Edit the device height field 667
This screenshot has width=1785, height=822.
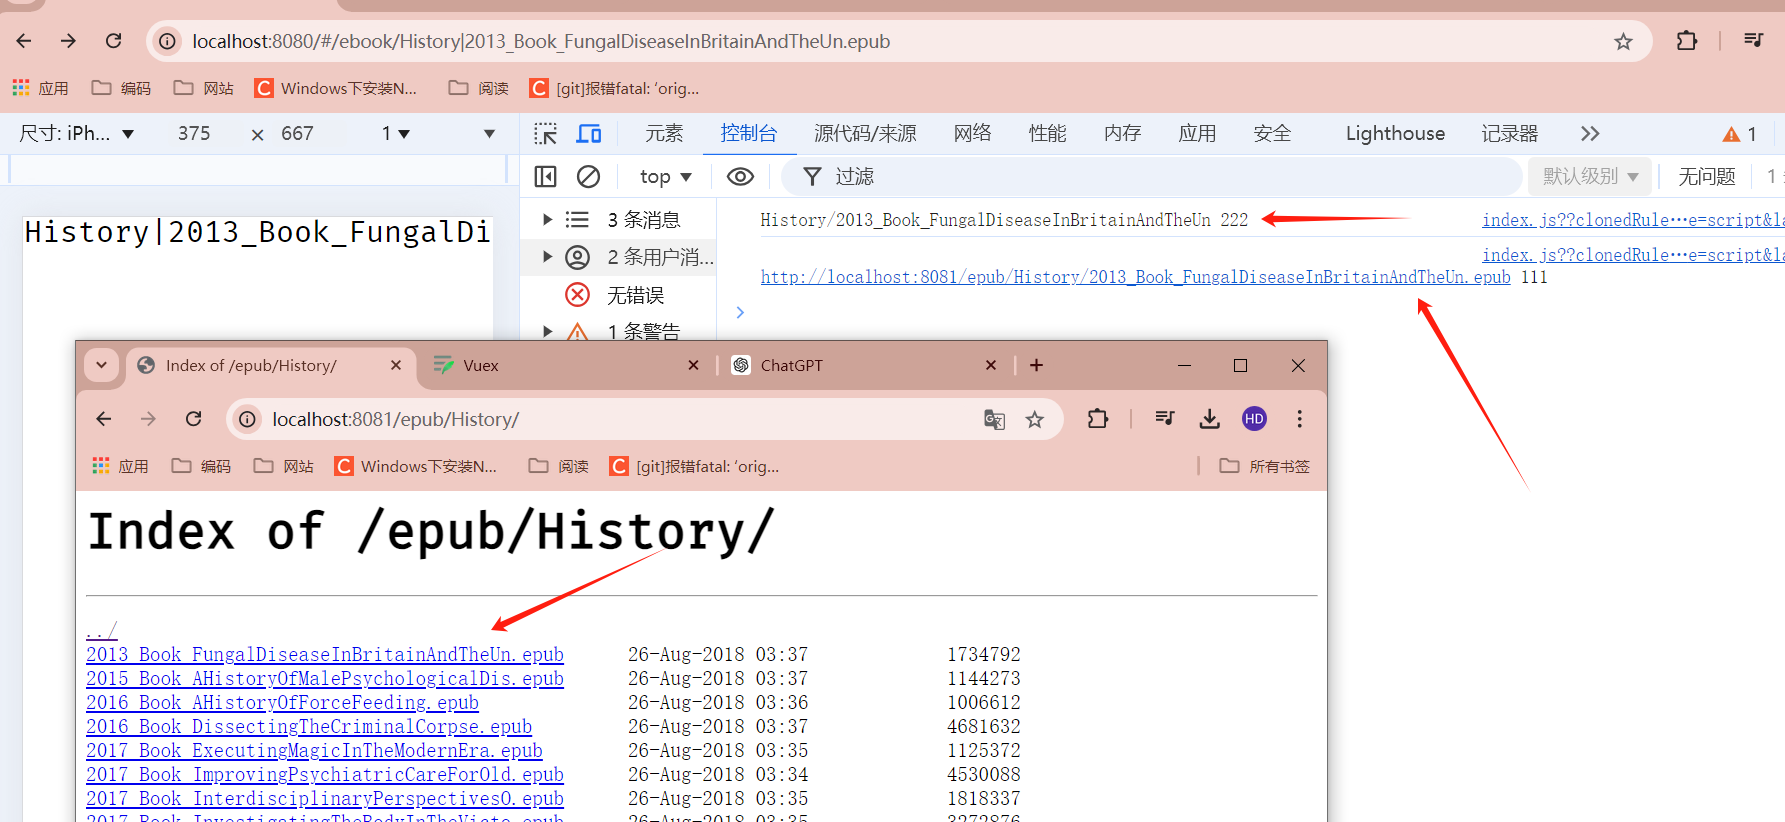pyautogui.click(x=297, y=134)
